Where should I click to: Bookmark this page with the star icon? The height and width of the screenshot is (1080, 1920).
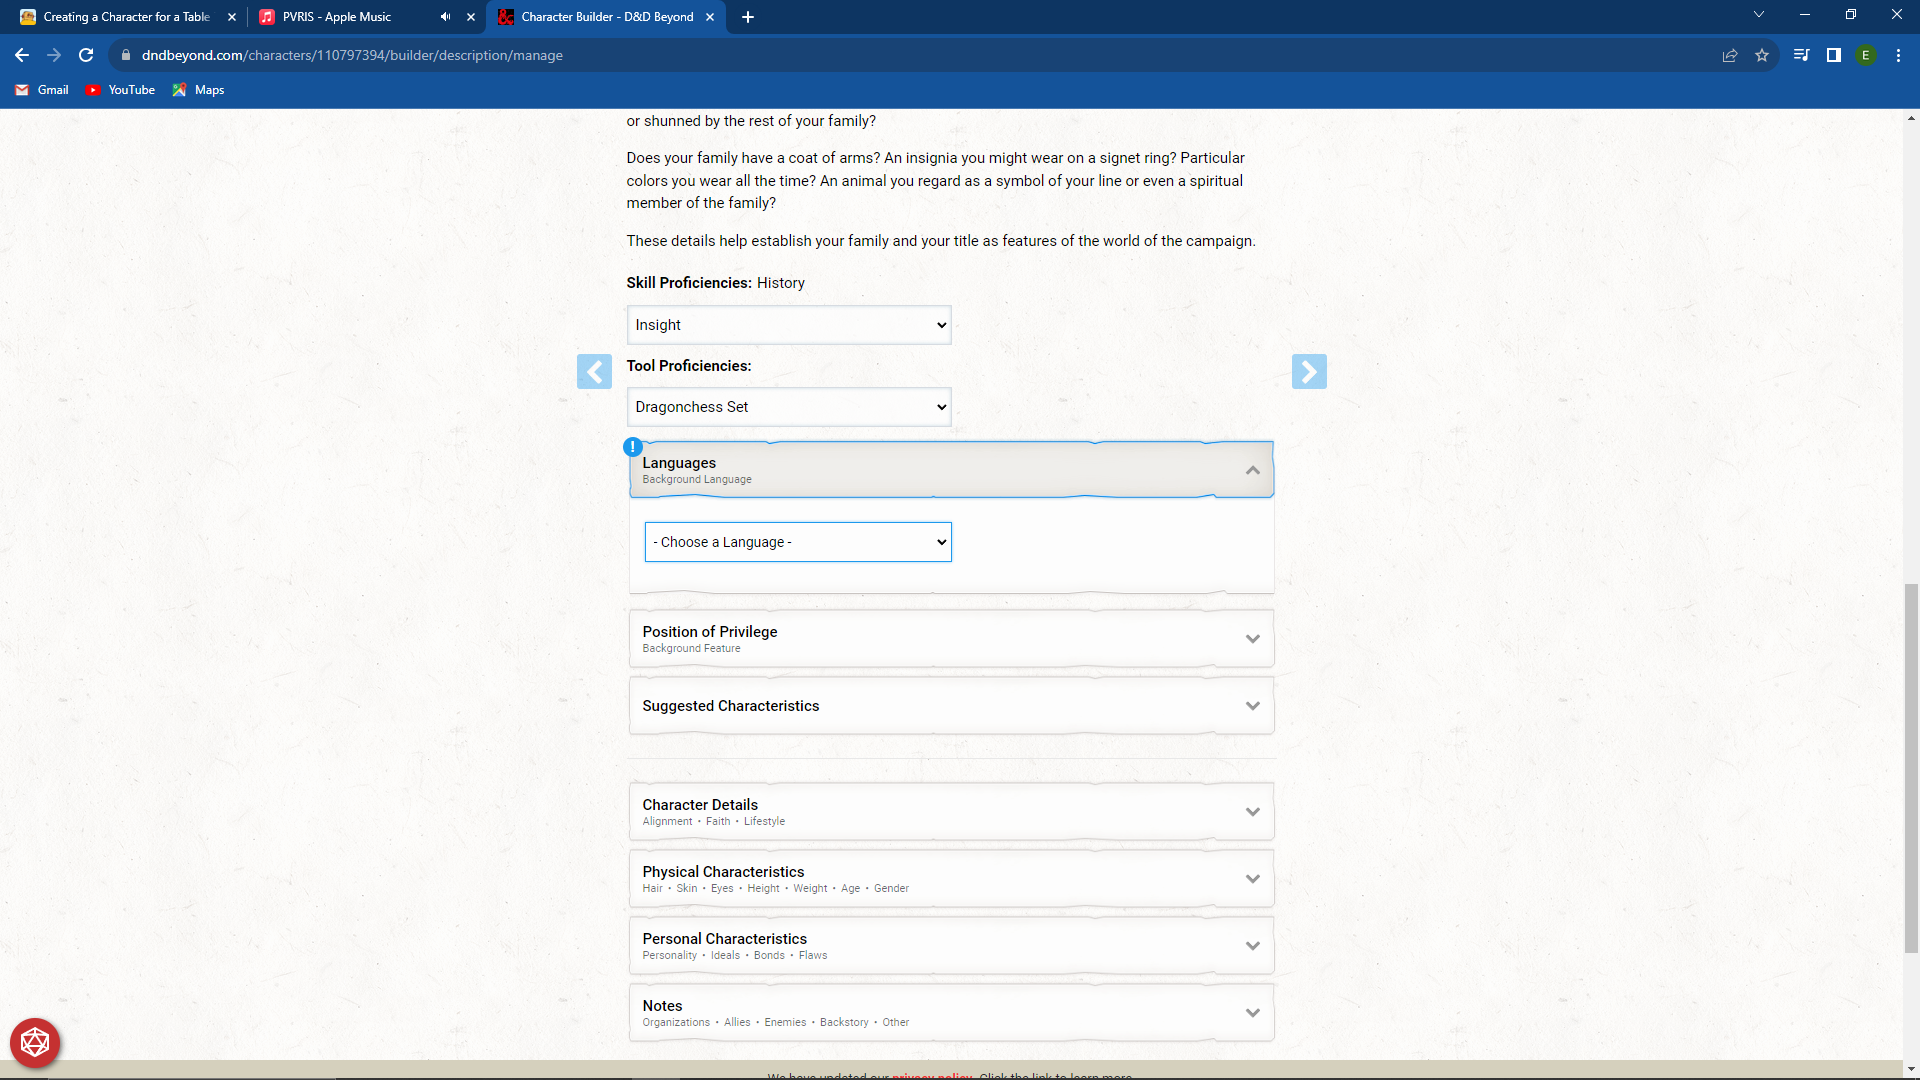[x=1763, y=55]
